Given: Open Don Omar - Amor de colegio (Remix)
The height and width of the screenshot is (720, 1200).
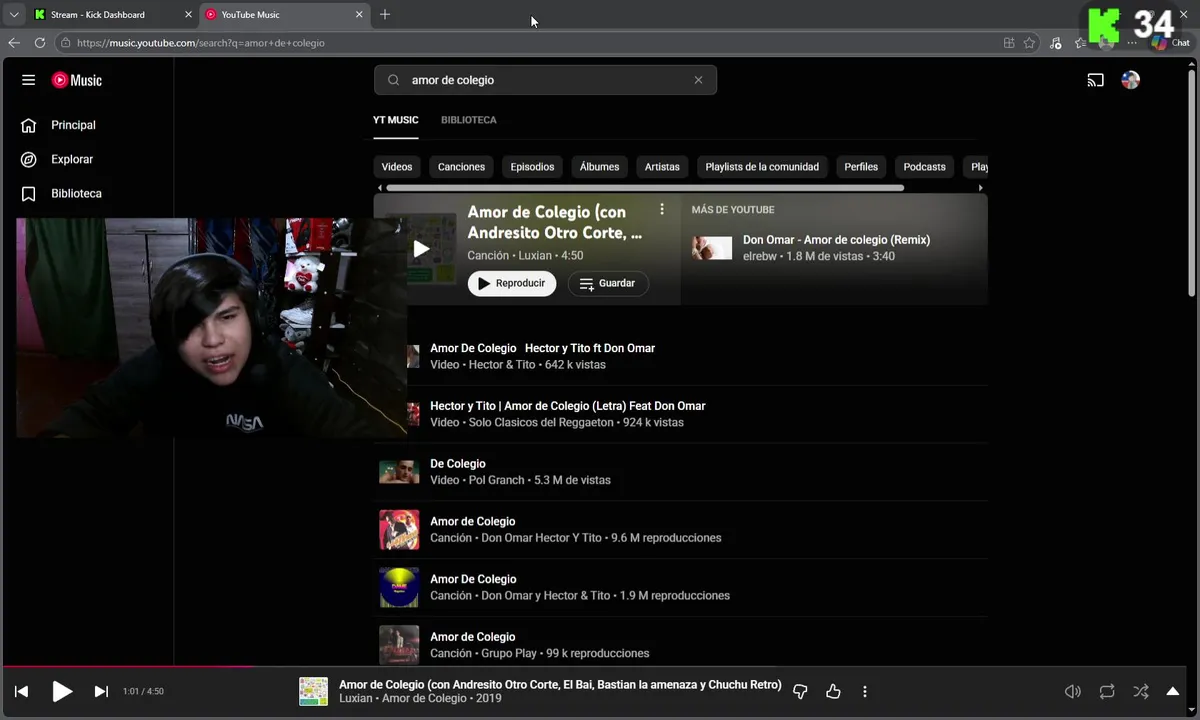Looking at the screenshot, I should point(836,240).
